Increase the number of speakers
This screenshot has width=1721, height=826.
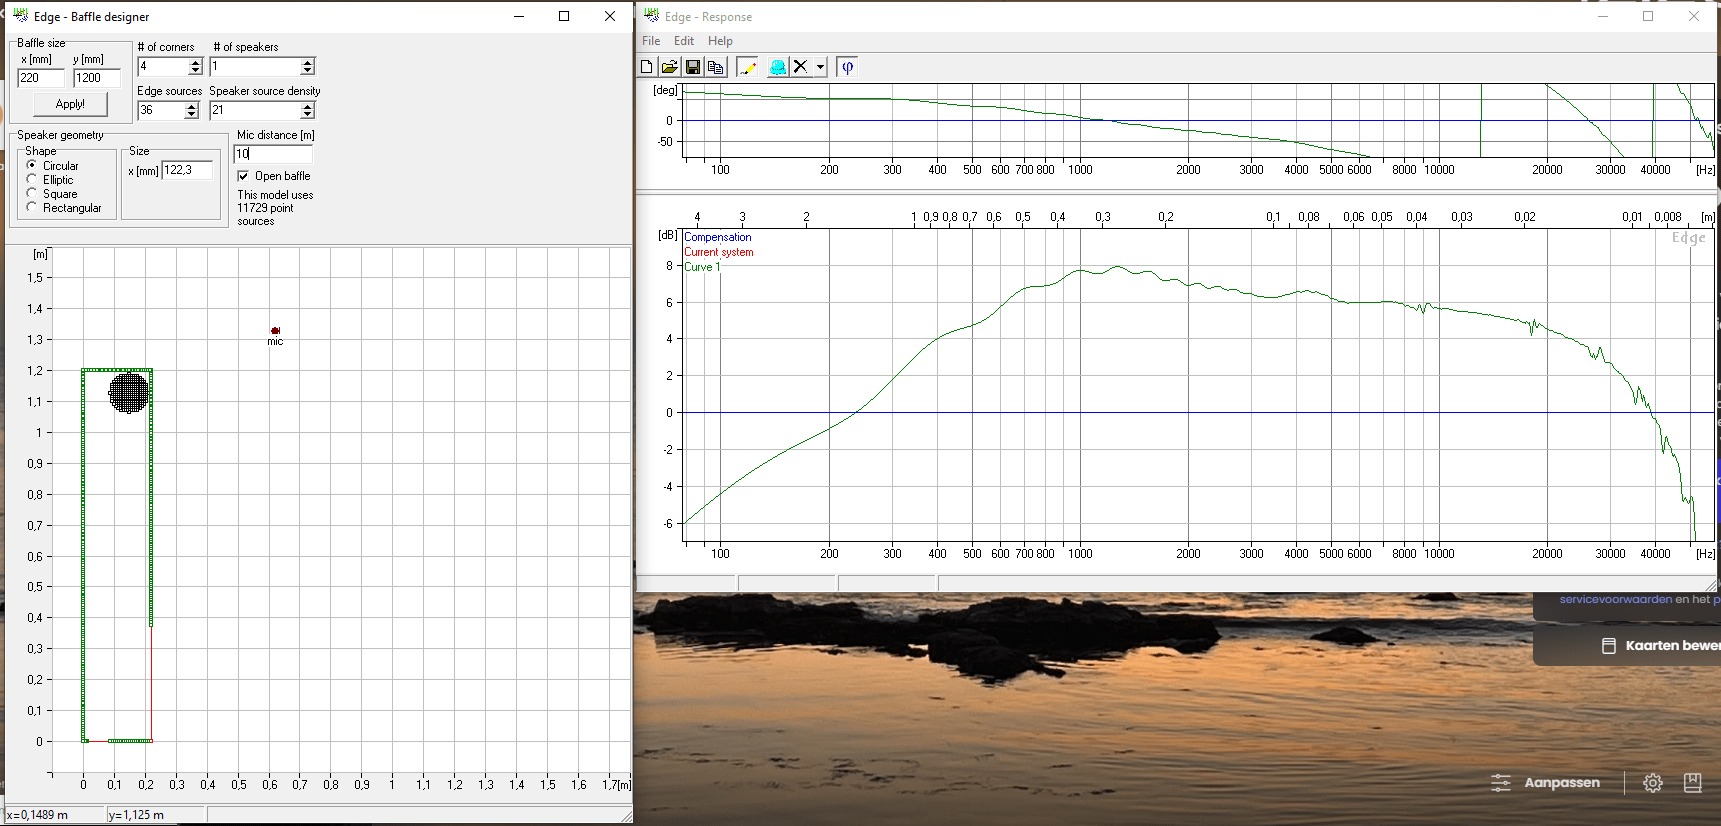pos(307,62)
